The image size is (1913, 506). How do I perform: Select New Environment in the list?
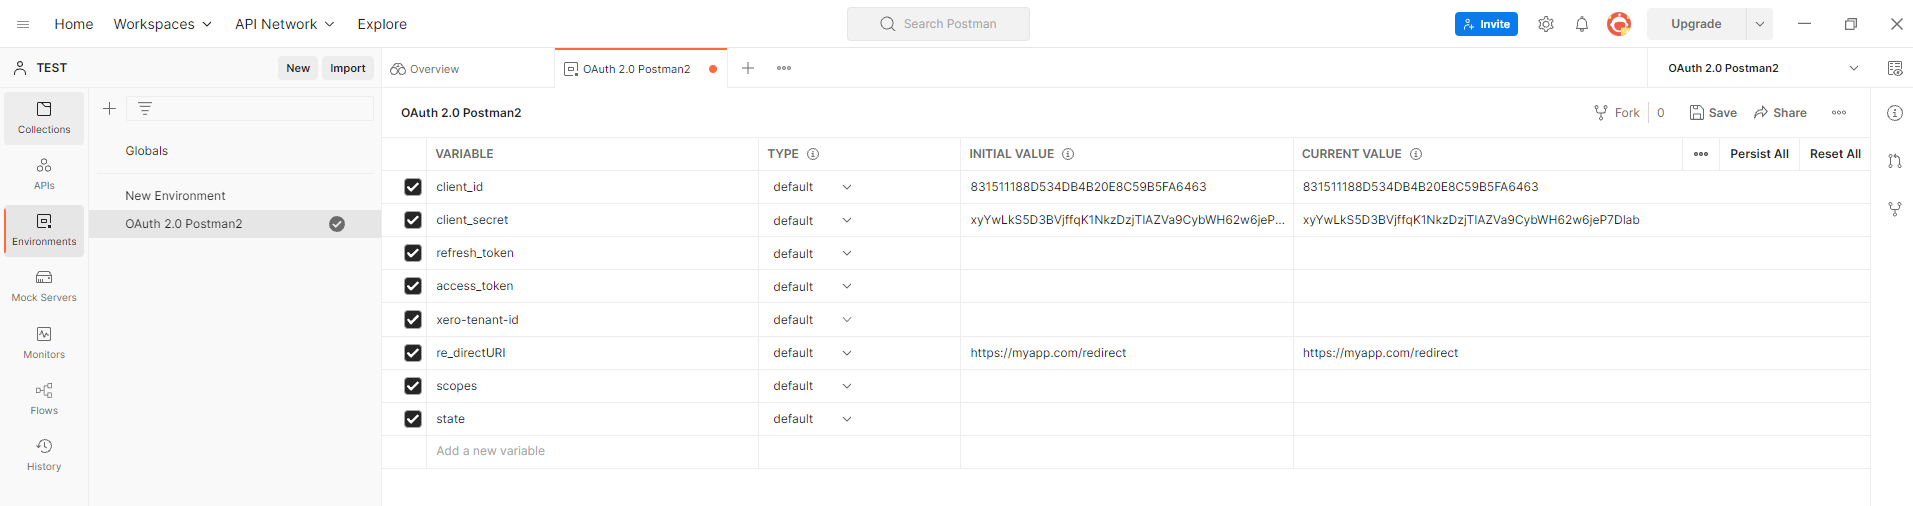pos(175,196)
